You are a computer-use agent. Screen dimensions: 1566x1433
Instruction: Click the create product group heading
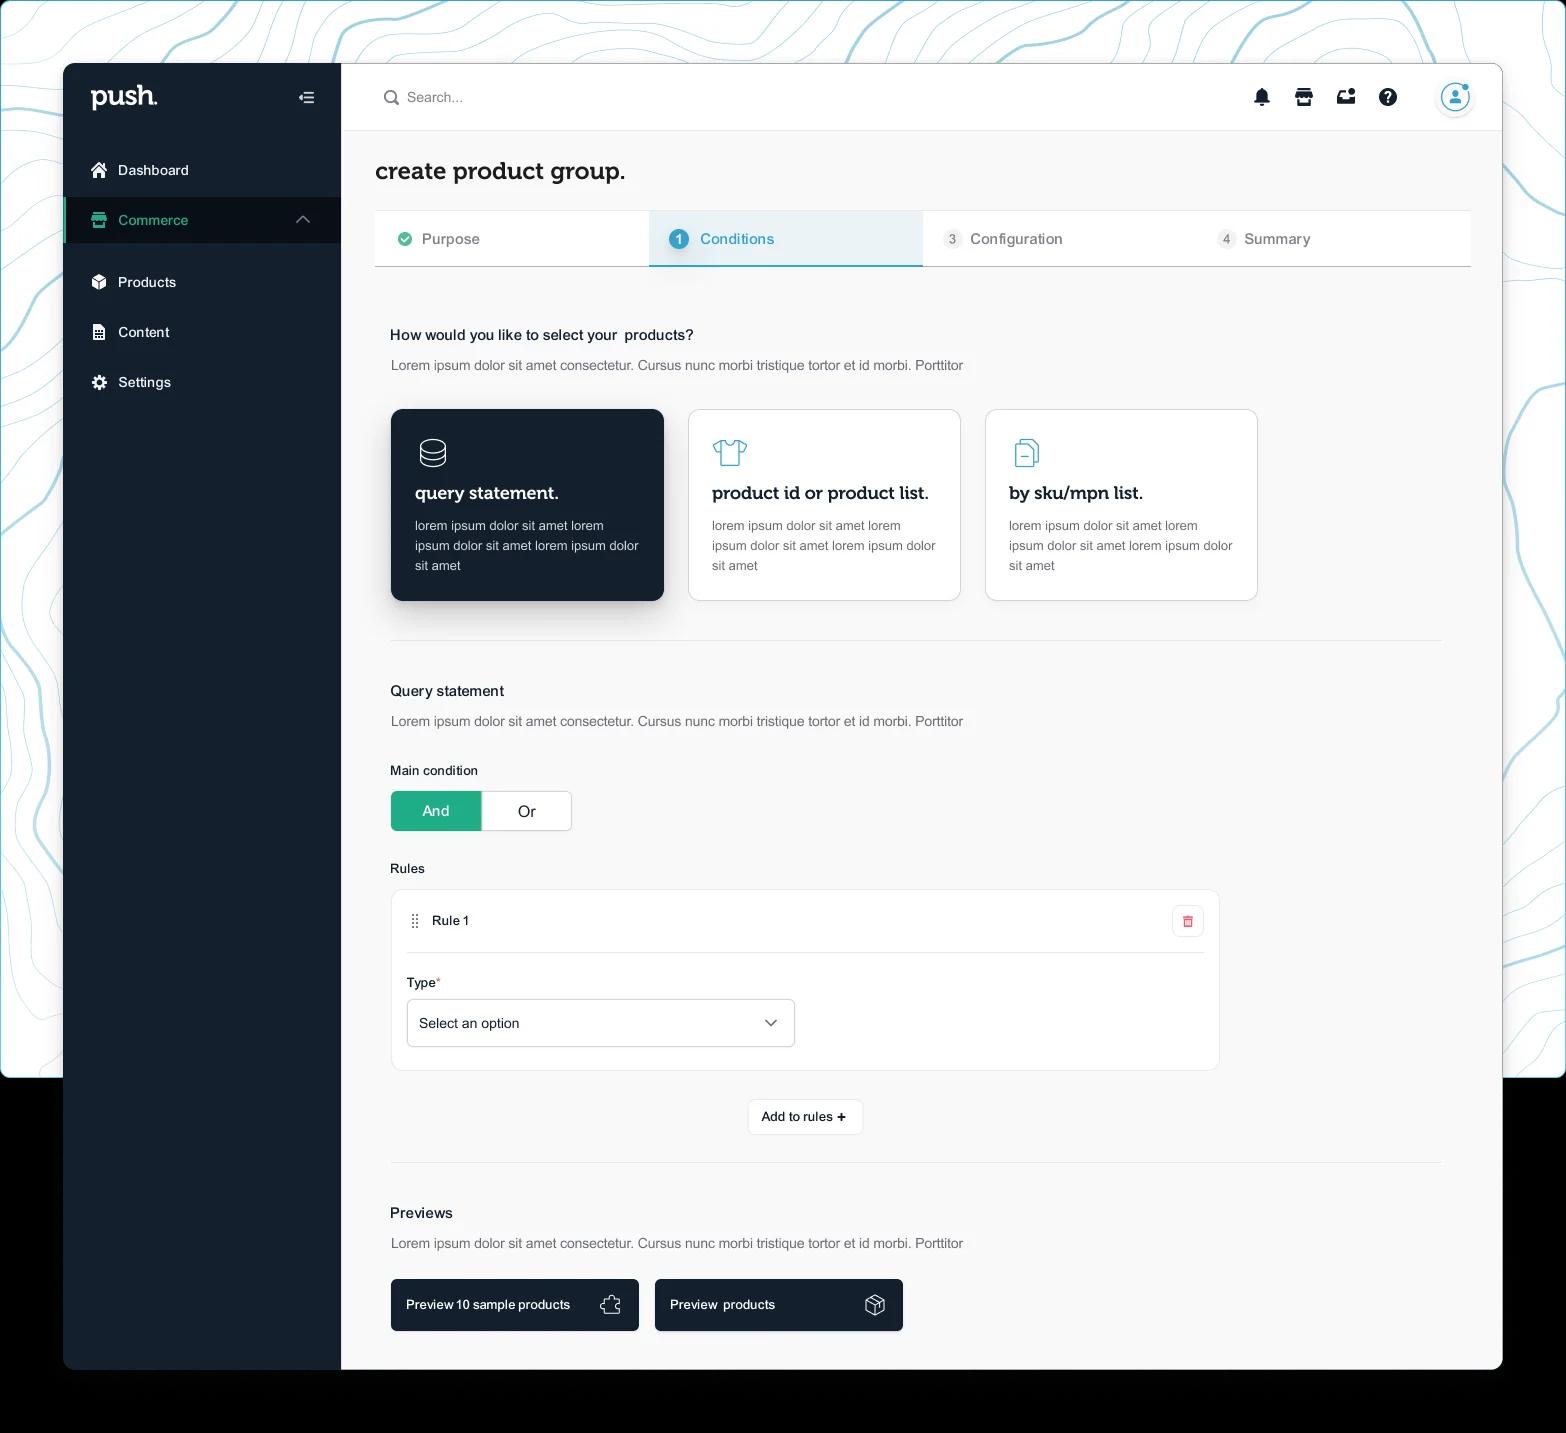tap(500, 171)
